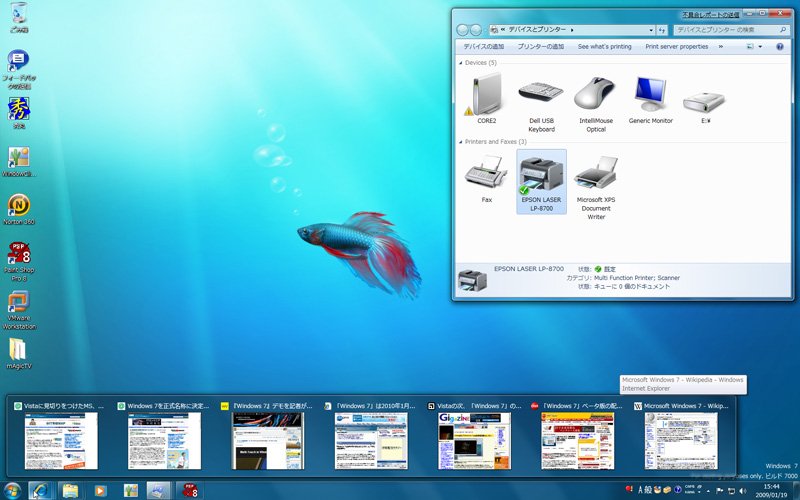The height and width of the screenshot is (500, 800).
Task: Open the CORE2 computer device
Action: 486,98
